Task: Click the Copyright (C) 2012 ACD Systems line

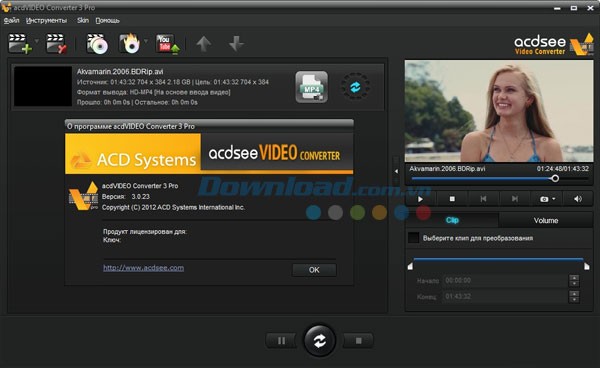Action: [x=173, y=207]
